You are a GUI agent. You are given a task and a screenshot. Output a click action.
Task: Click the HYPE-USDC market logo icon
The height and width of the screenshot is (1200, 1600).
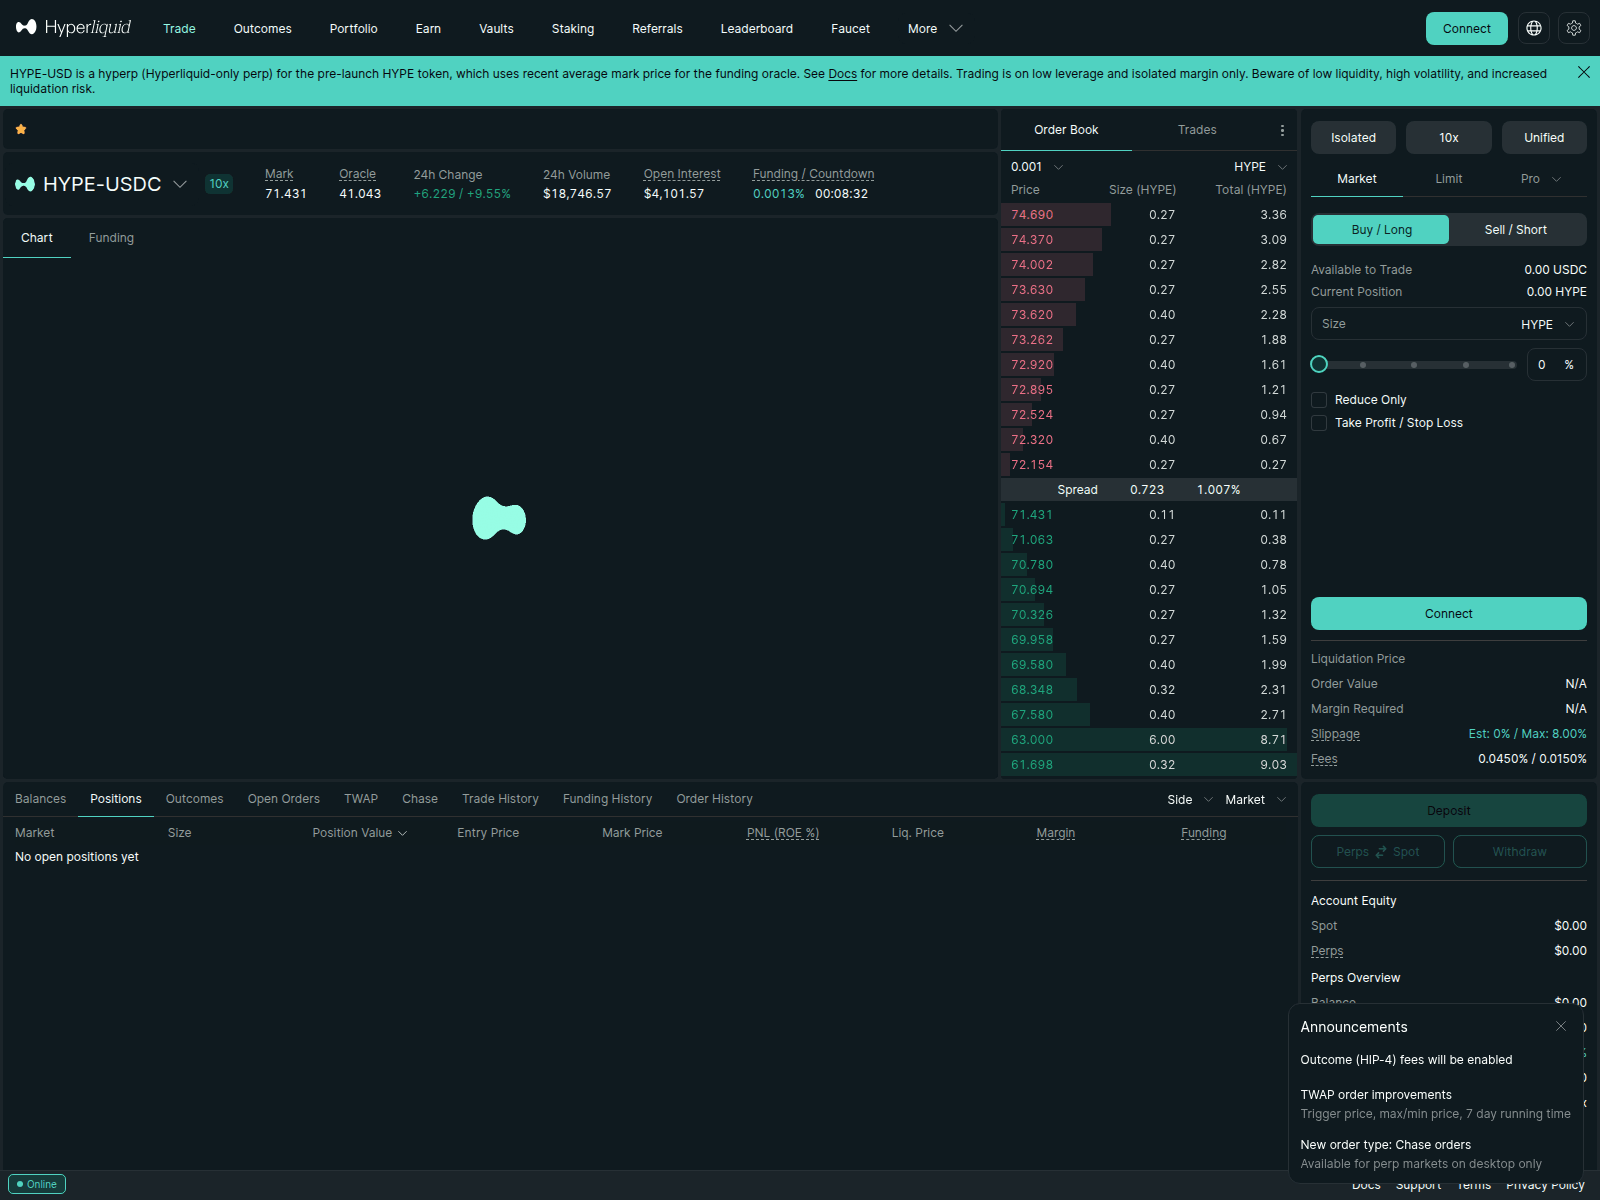(x=25, y=184)
